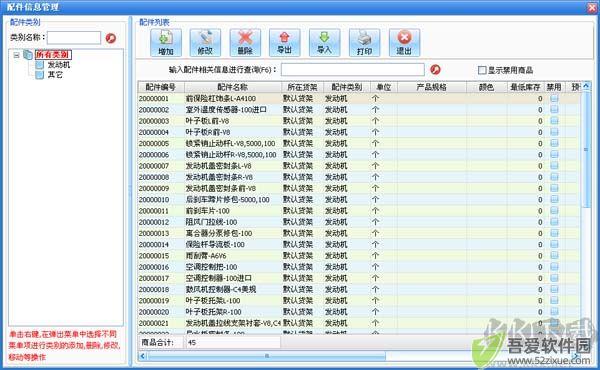Toggle 禁用 checkbox for row 20000008
This screenshot has width=600, height=370.
pyautogui.click(x=554, y=177)
